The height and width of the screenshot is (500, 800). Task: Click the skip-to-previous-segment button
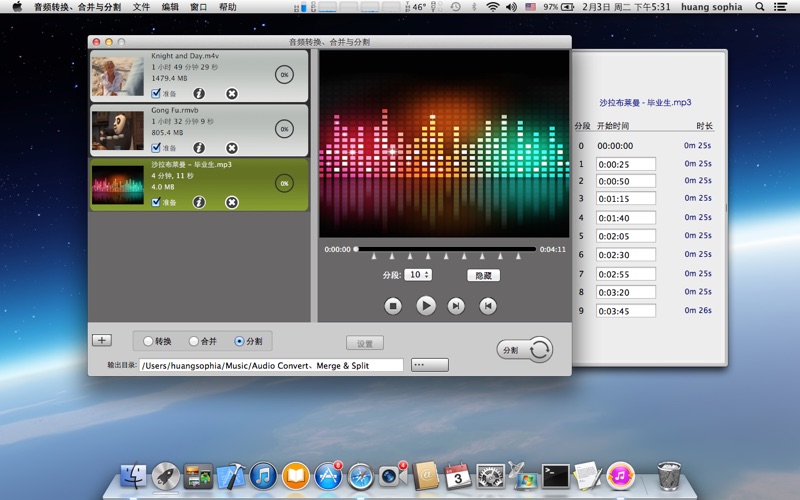click(x=488, y=306)
